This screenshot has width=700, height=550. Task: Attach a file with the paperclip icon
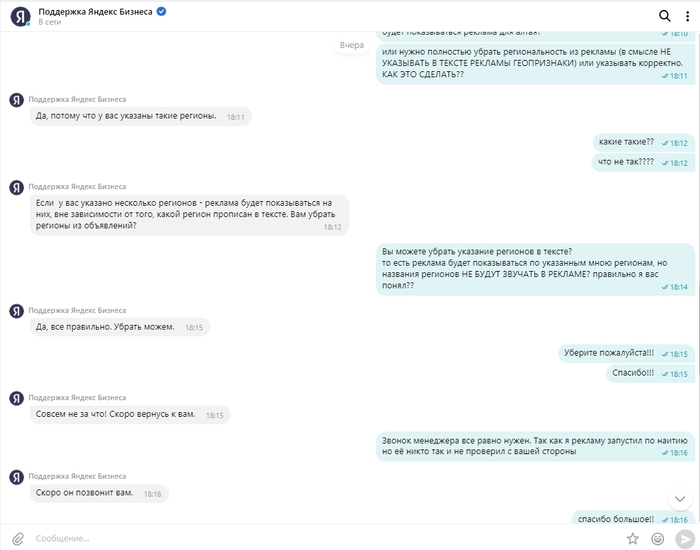(17, 538)
